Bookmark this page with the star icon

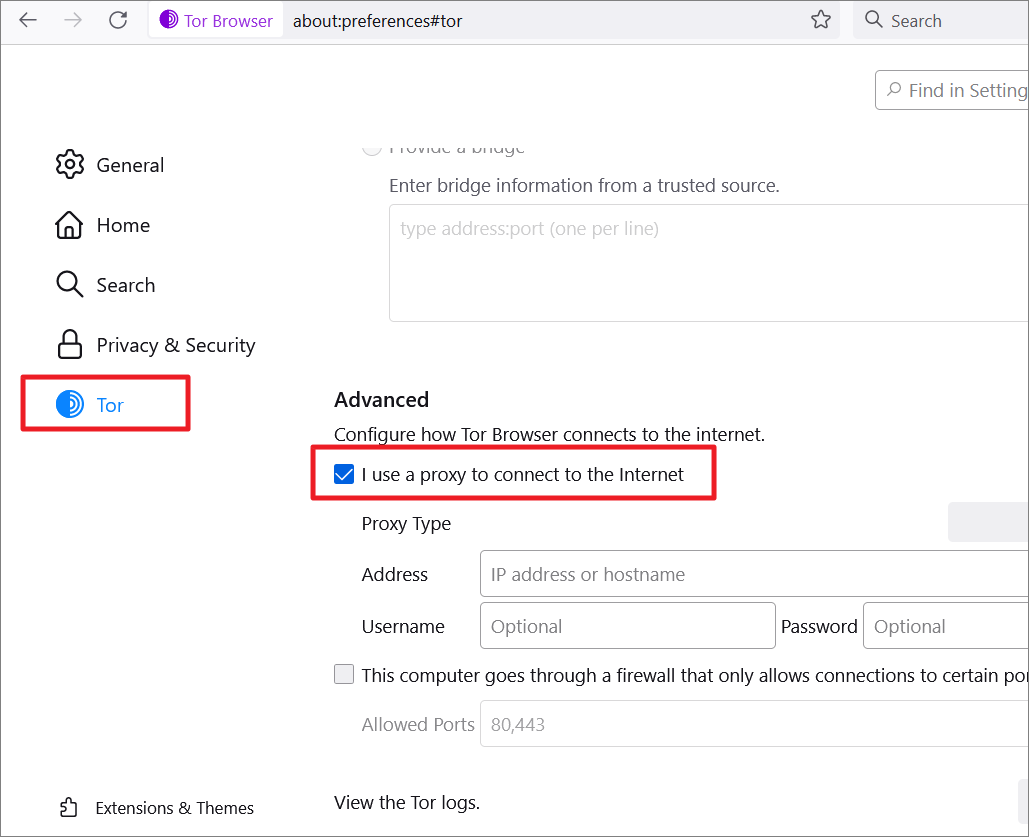(x=820, y=20)
